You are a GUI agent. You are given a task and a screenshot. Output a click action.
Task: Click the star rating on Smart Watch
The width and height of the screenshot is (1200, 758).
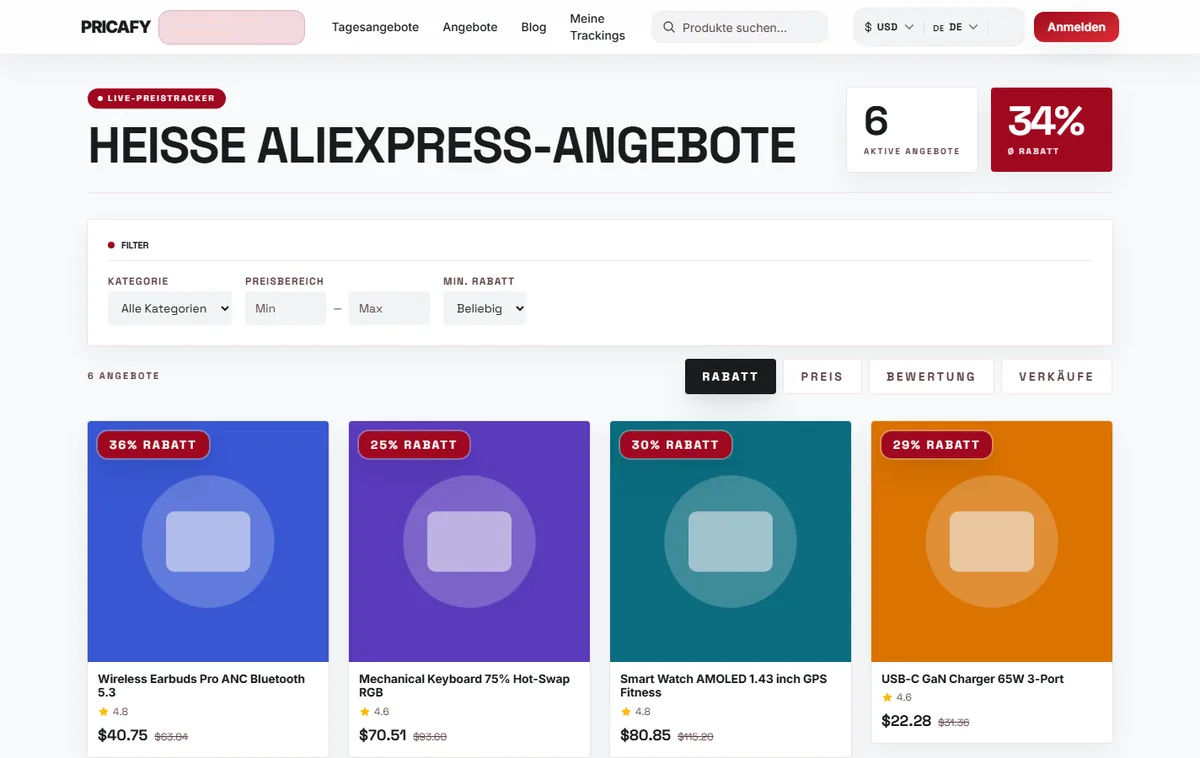coord(635,712)
